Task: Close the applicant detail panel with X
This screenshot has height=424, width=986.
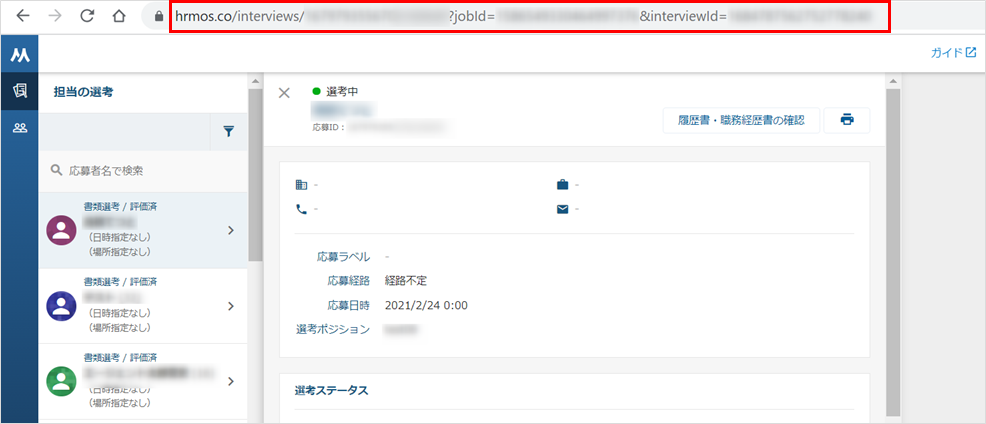Action: point(284,93)
